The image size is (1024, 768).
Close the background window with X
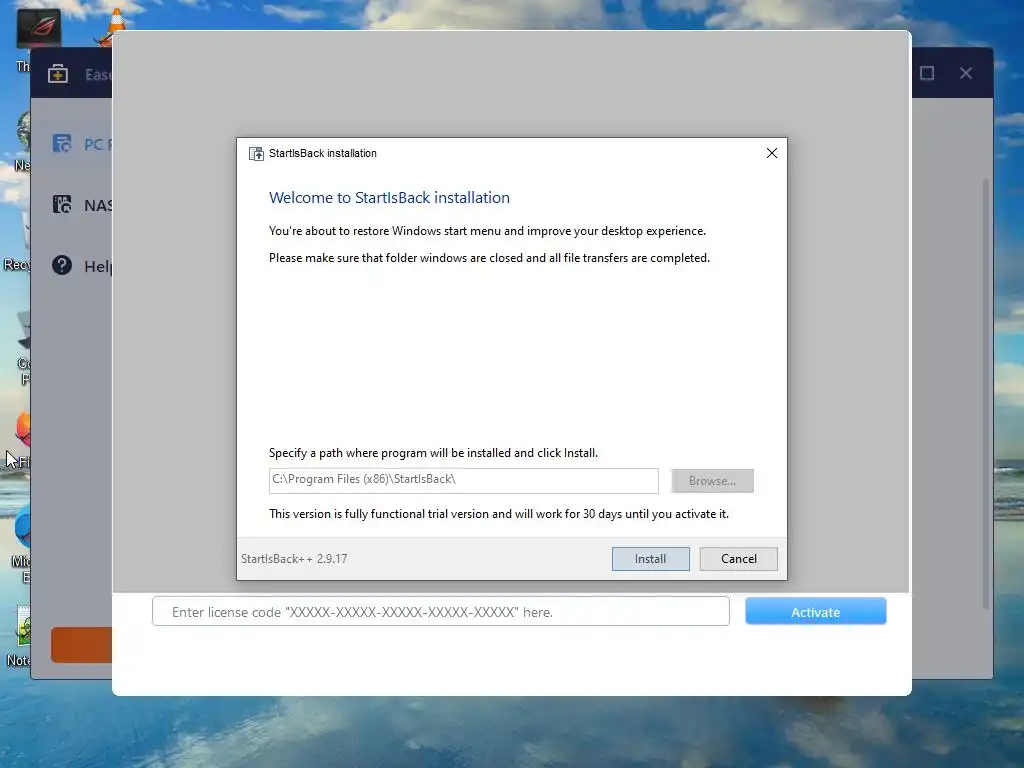coord(966,73)
